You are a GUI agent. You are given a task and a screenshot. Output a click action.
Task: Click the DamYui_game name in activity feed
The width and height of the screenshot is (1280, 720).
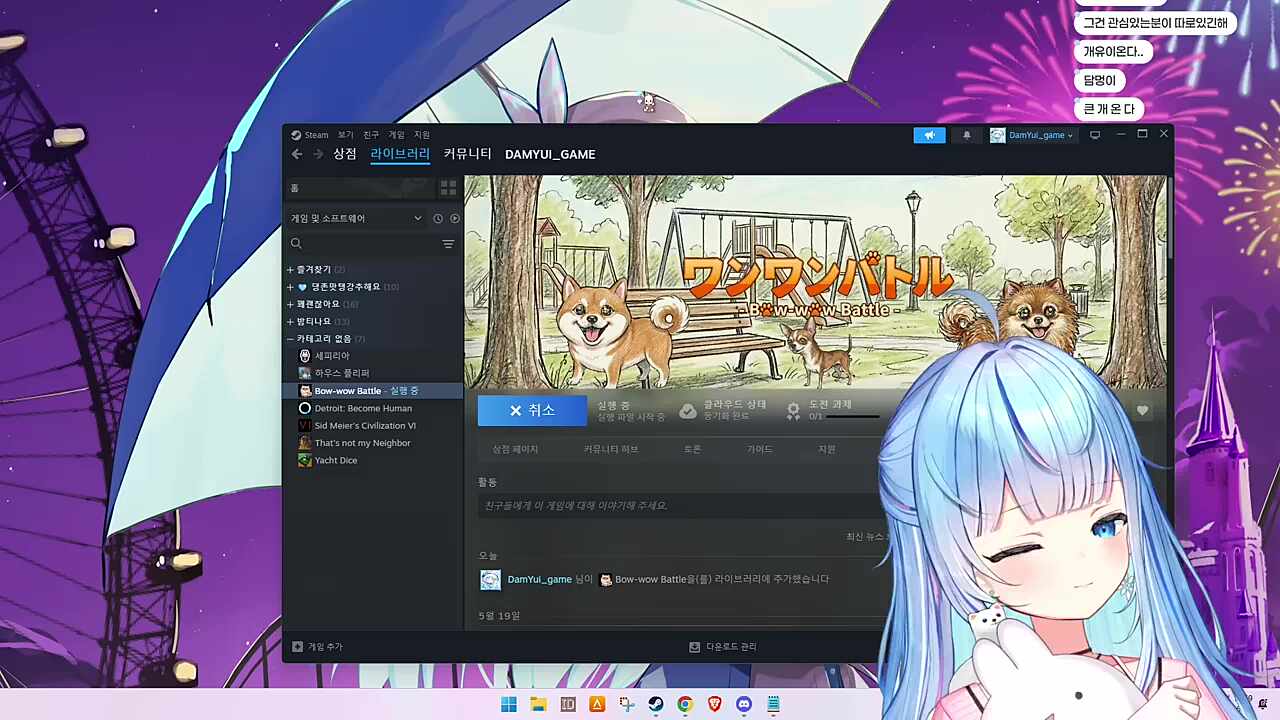(540, 580)
